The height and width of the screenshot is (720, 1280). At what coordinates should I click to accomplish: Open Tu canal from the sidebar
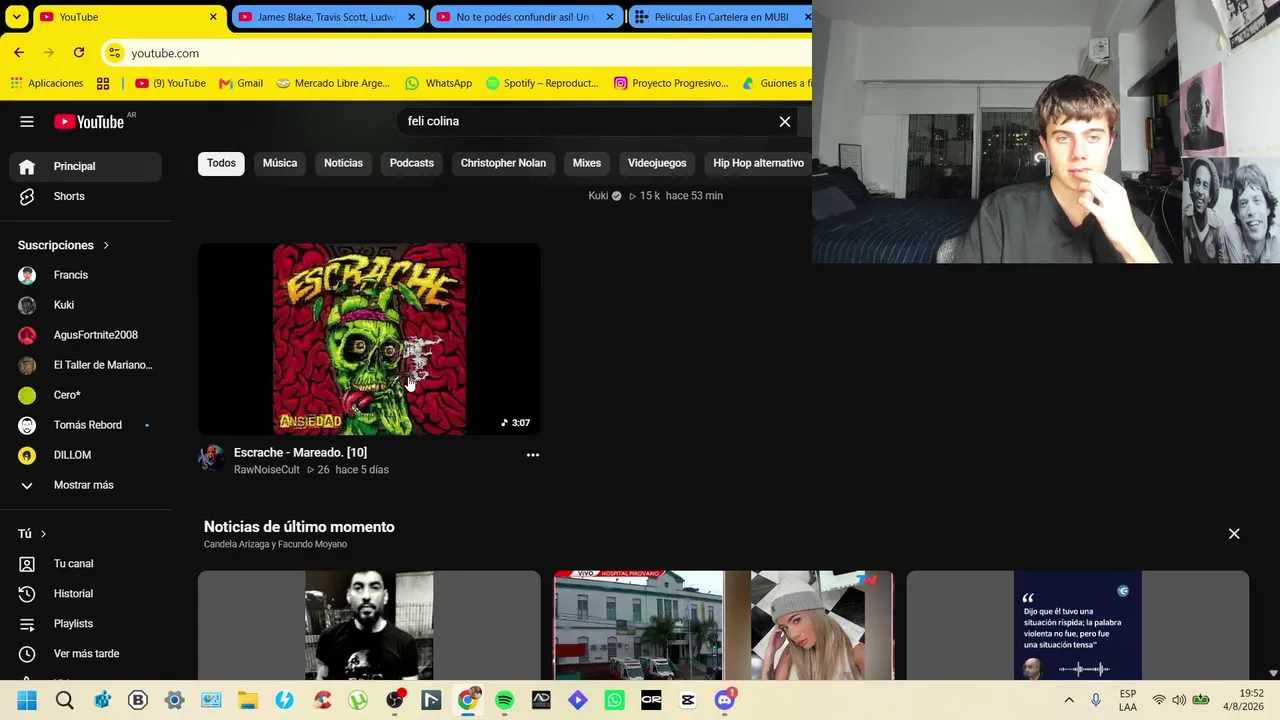(85, 564)
